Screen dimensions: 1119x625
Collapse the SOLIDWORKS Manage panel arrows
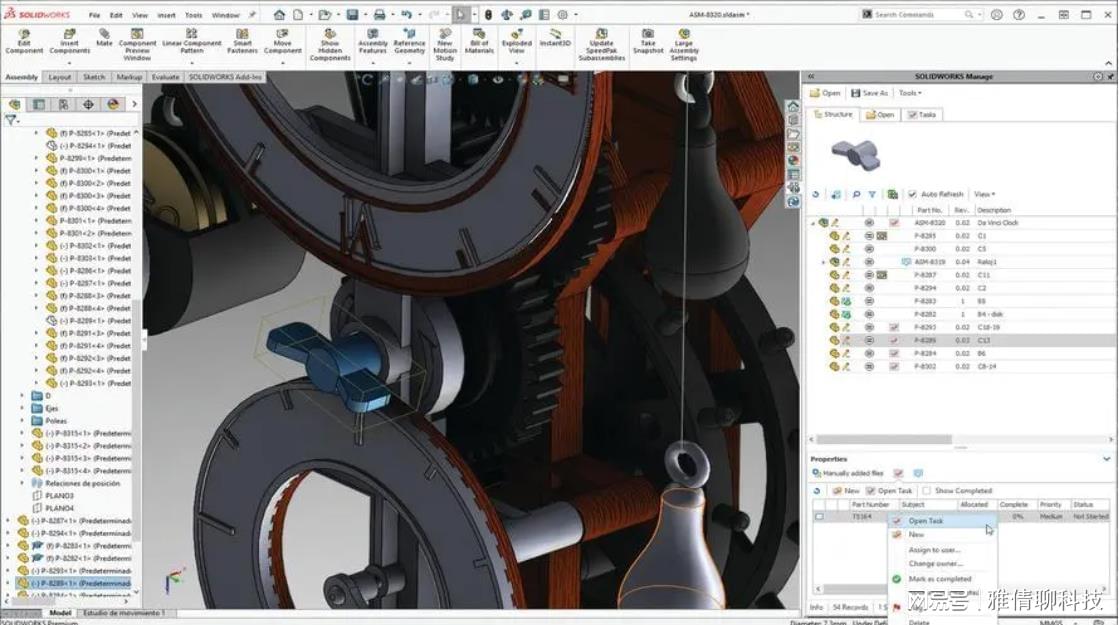tap(811, 76)
